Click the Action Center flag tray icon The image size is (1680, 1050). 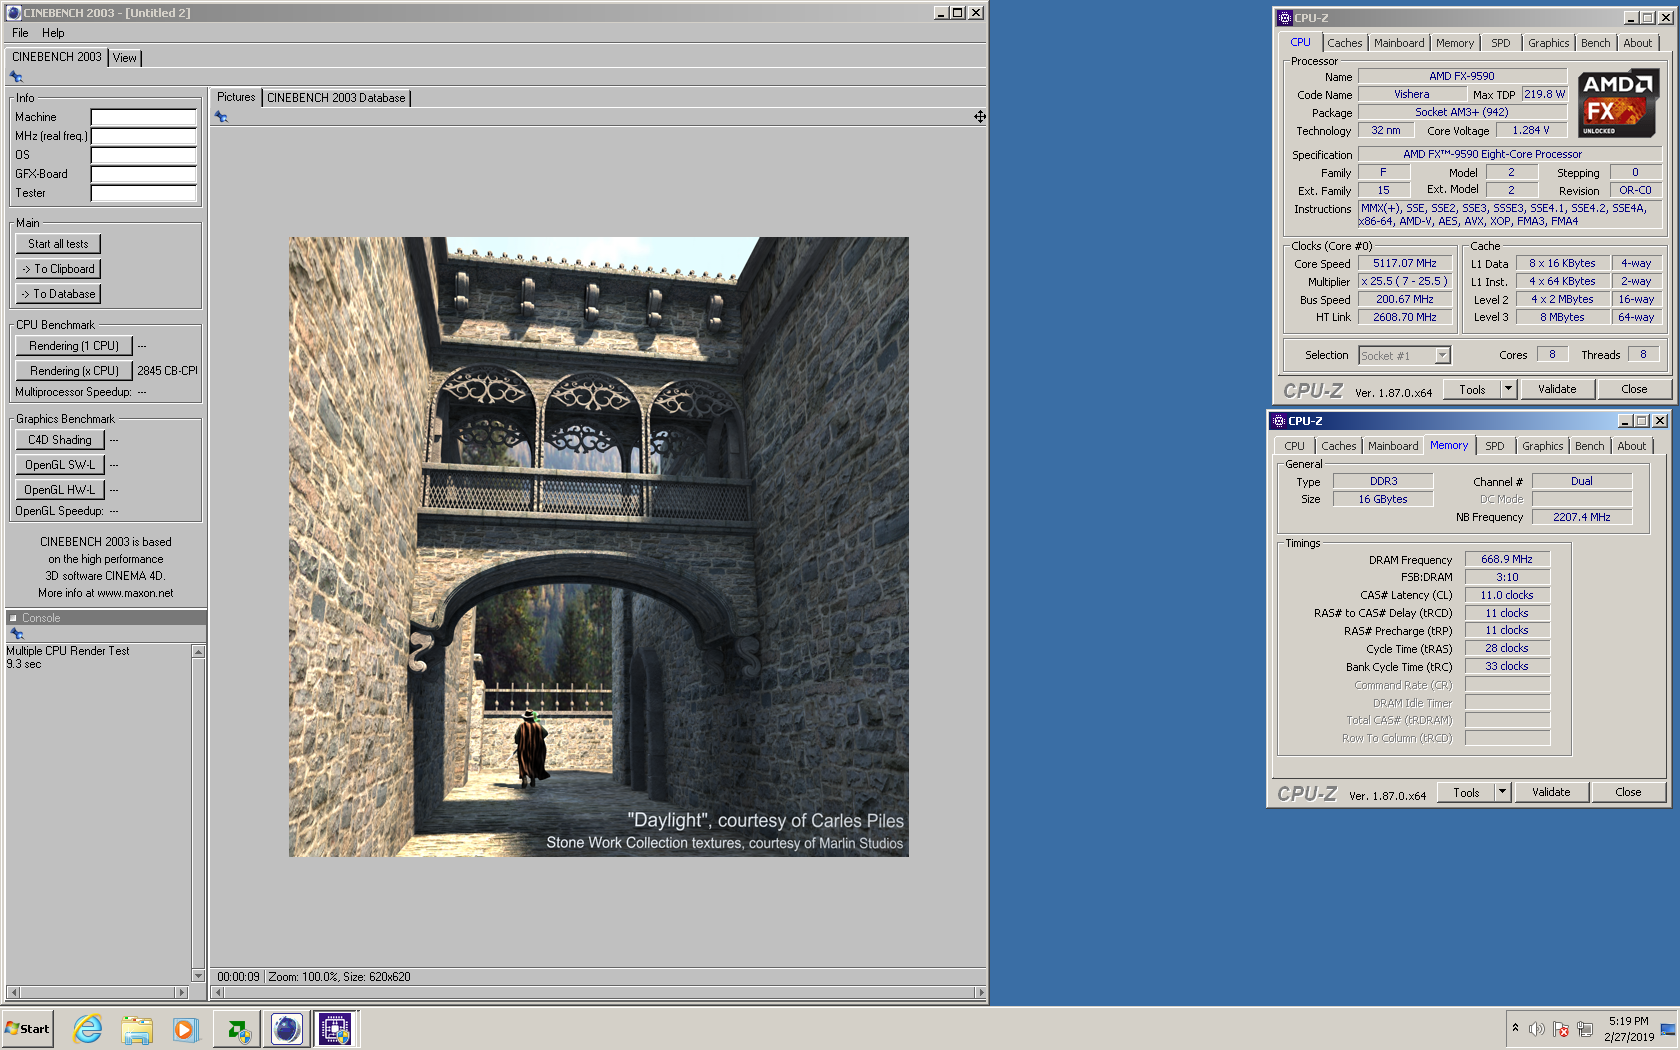pyautogui.click(x=1561, y=1029)
